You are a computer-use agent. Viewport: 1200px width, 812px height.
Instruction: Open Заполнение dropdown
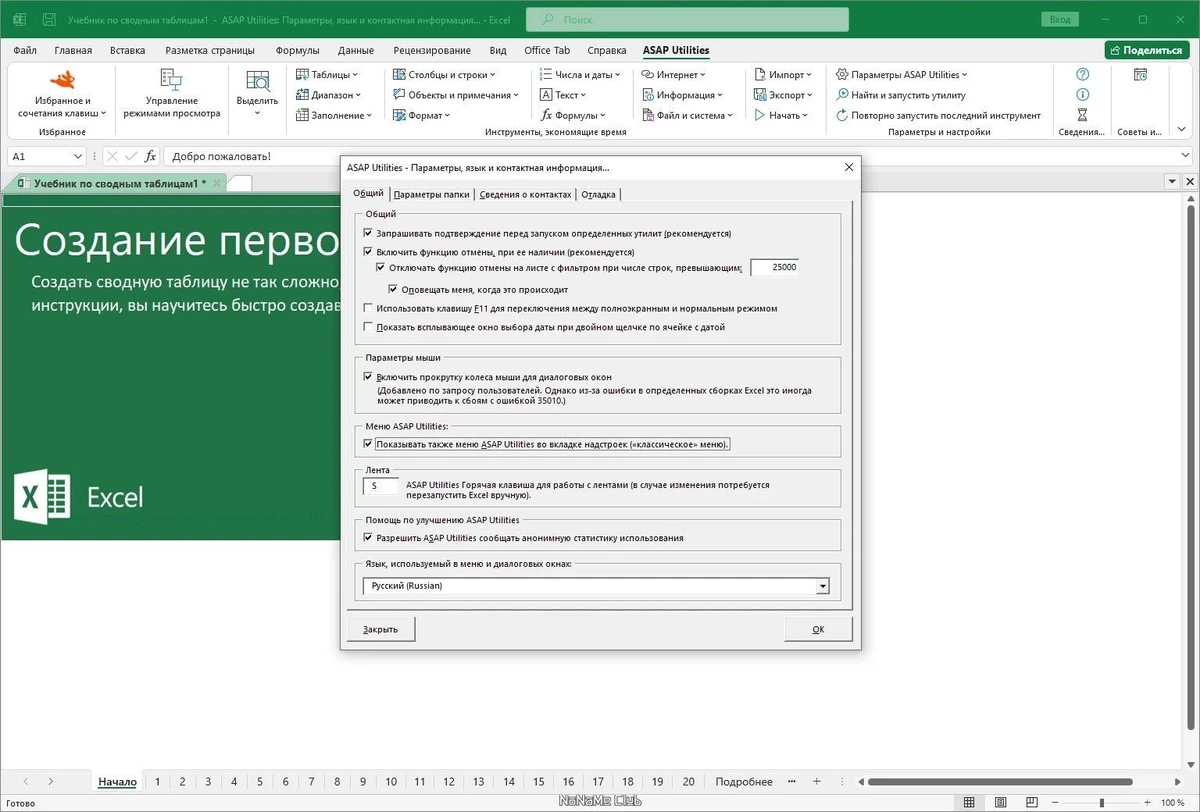tap(334, 115)
